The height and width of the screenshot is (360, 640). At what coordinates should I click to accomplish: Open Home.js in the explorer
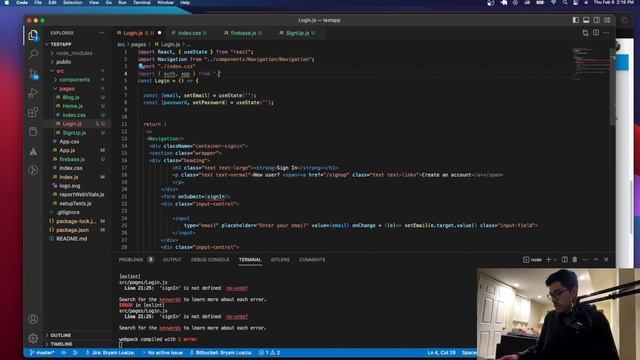[x=73, y=106]
